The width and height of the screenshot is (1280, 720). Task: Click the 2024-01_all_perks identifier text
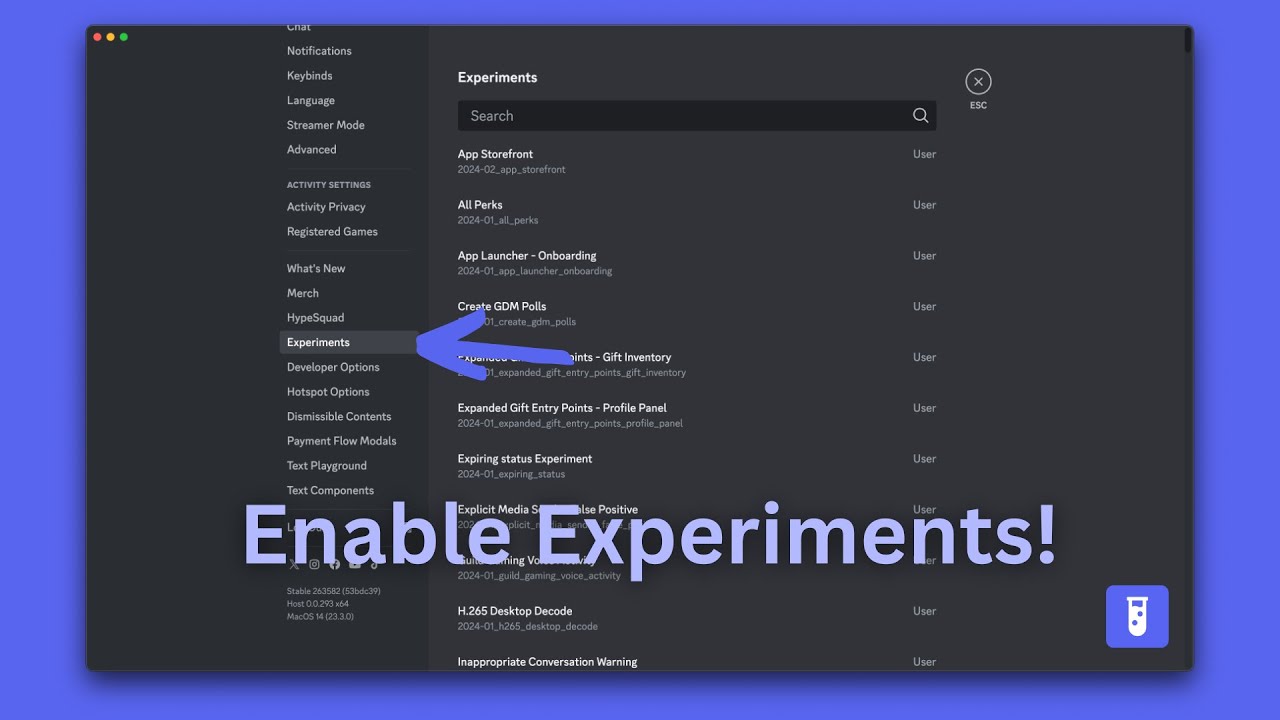click(x=498, y=221)
